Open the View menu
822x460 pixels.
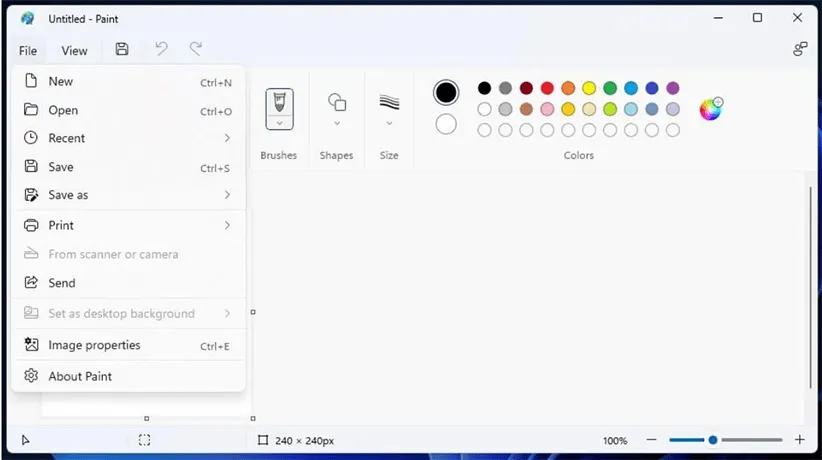tap(74, 51)
